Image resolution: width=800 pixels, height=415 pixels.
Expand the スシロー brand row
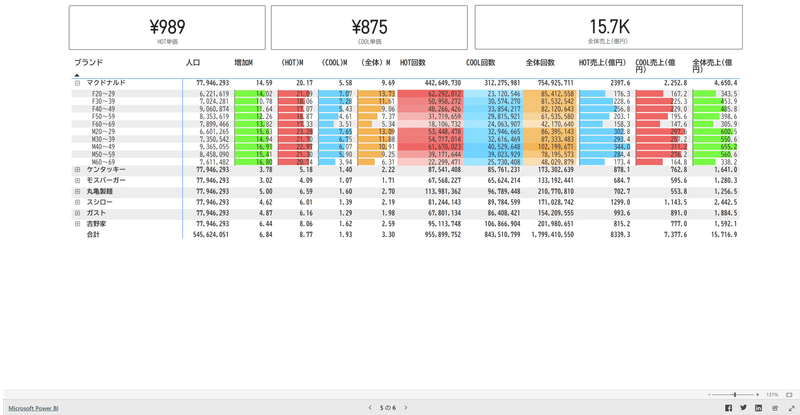[78, 202]
